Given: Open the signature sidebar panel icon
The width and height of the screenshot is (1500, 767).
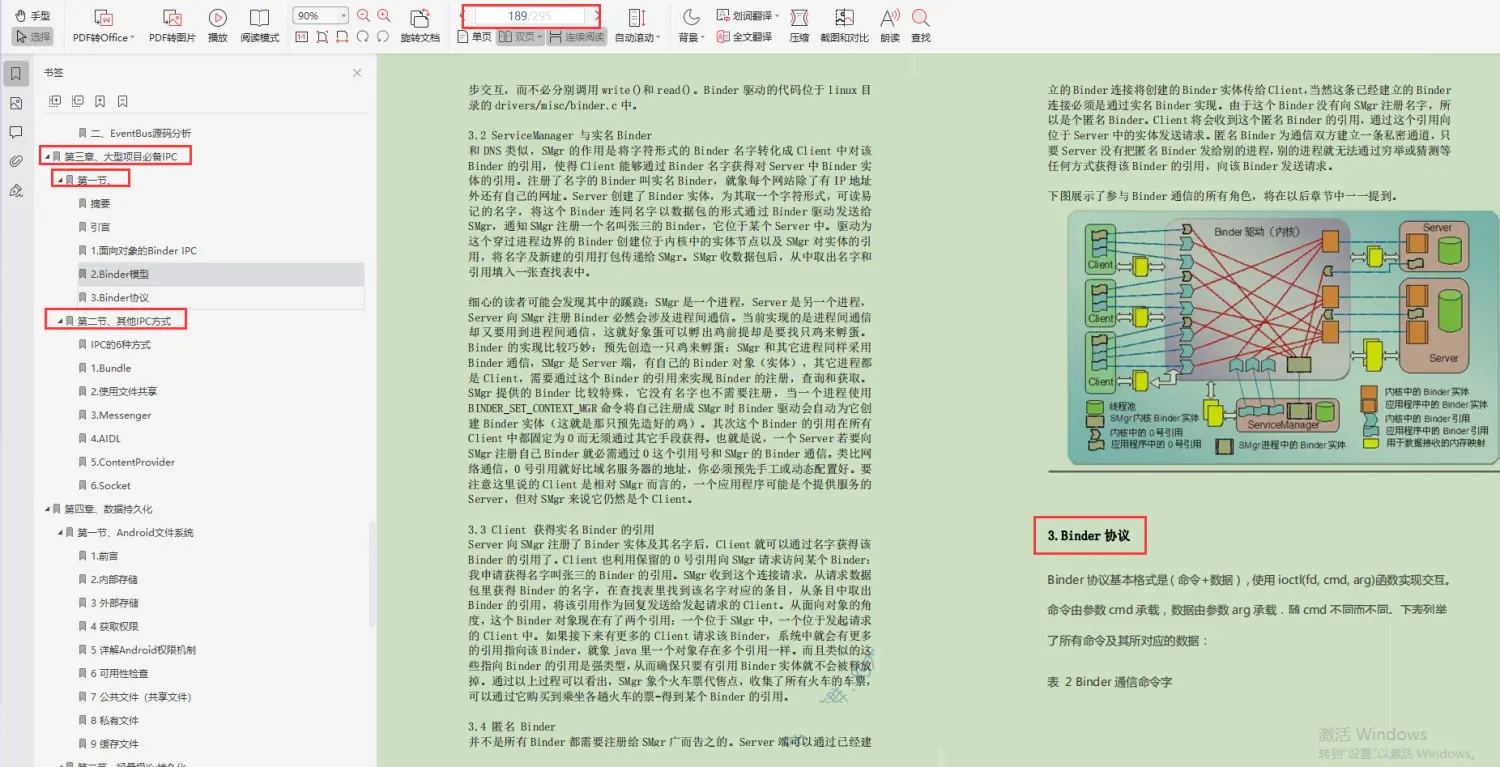Looking at the screenshot, I should pyautogui.click(x=16, y=190).
